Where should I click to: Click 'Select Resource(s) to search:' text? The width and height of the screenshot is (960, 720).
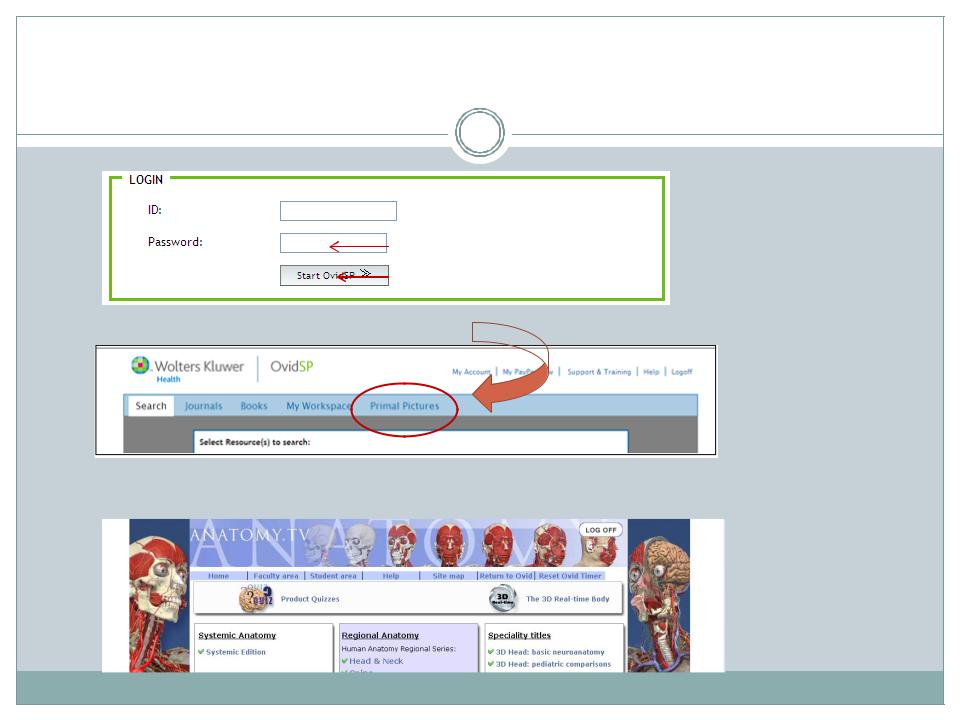(x=255, y=442)
